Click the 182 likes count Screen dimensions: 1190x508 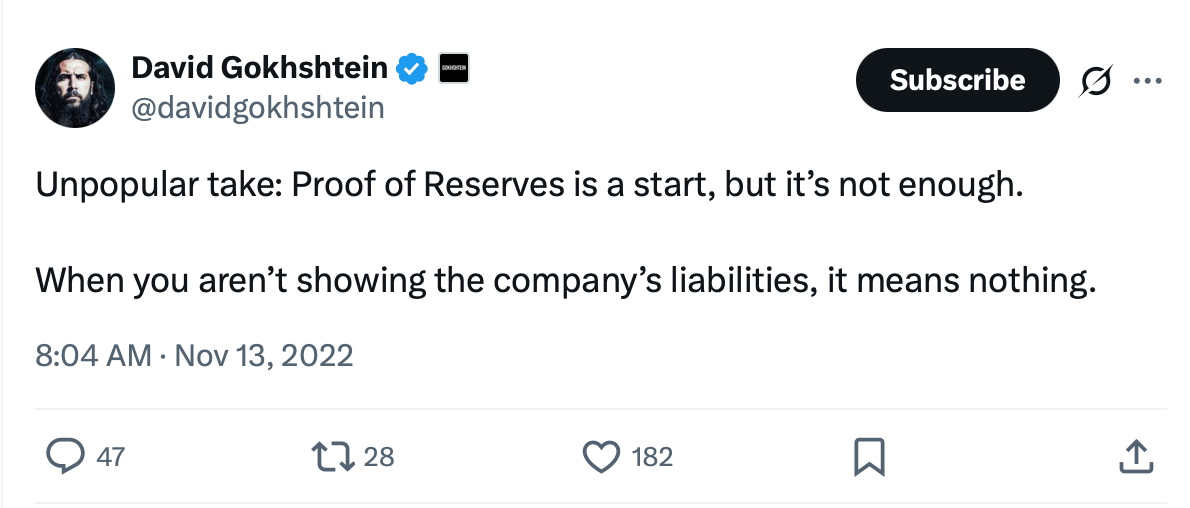point(652,457)
